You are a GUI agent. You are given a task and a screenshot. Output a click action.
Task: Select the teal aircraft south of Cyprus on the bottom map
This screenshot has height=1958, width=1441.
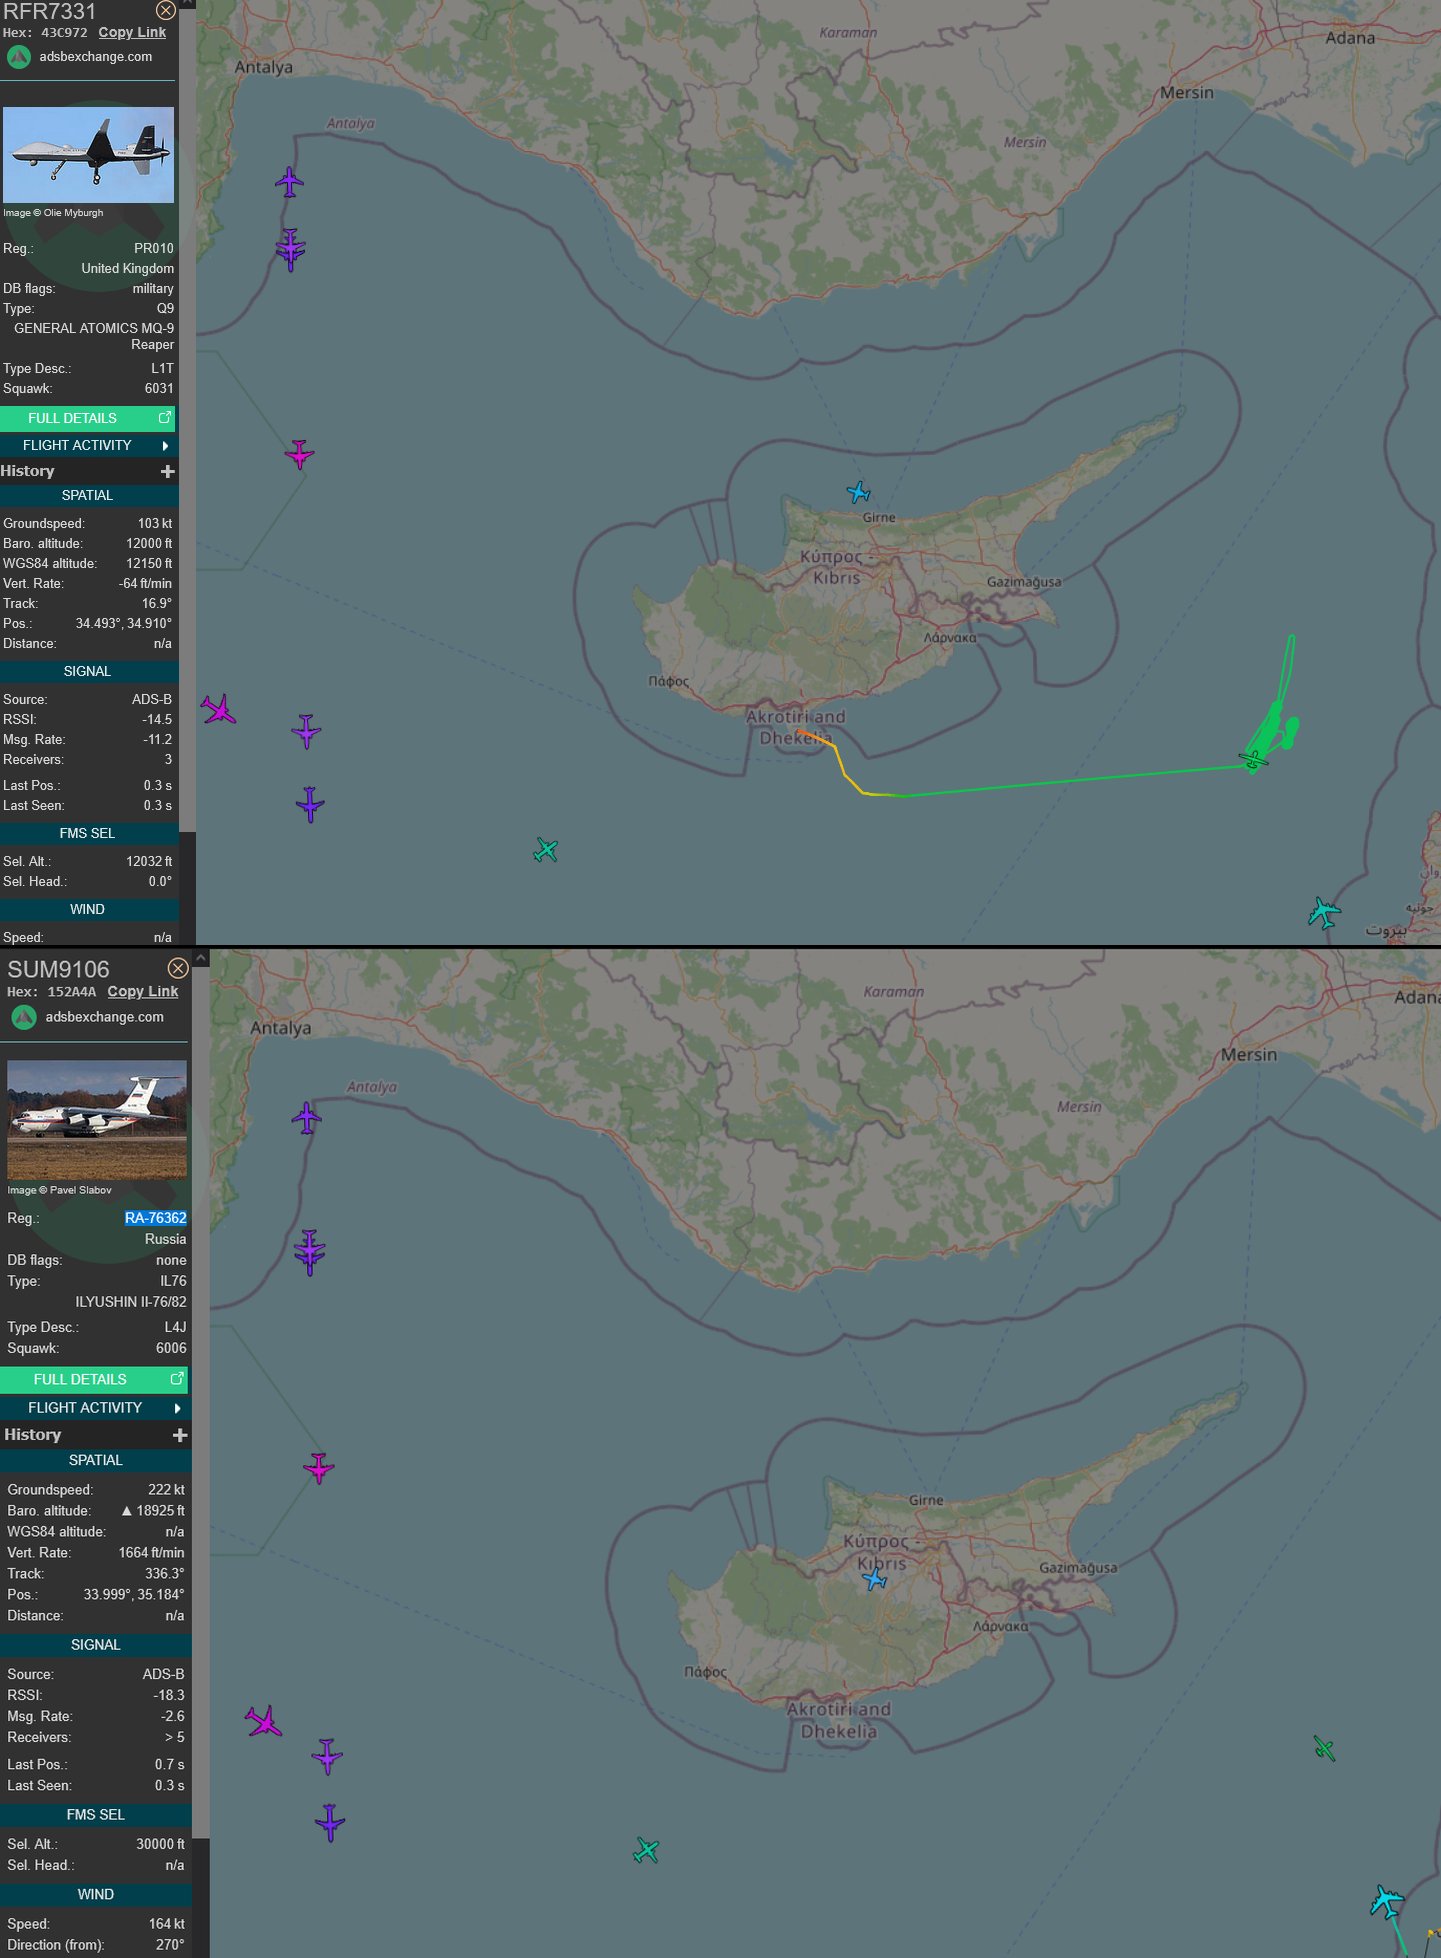click(x=647, y=1850)
